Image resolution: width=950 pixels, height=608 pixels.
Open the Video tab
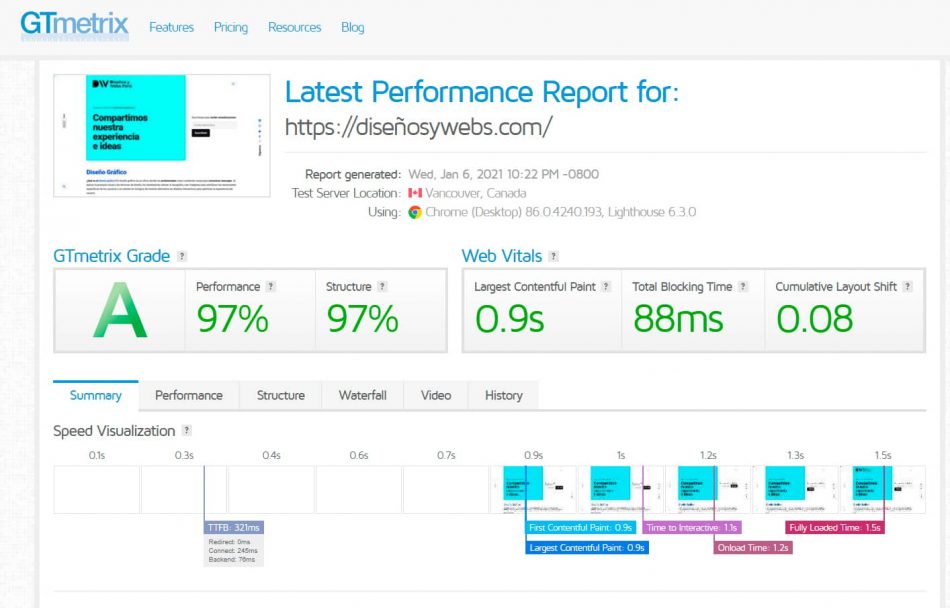pyautogui.click(x=436, y=395)
